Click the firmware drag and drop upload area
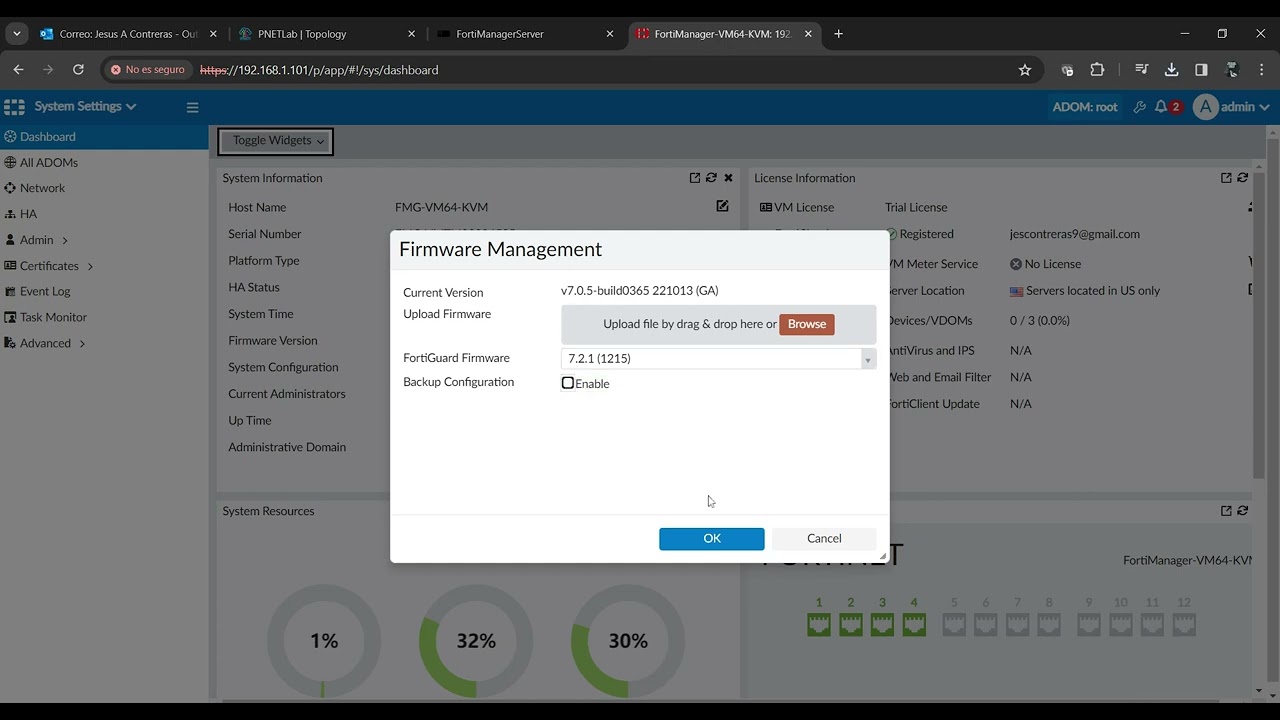1280x720 pixels. point(718,324)
